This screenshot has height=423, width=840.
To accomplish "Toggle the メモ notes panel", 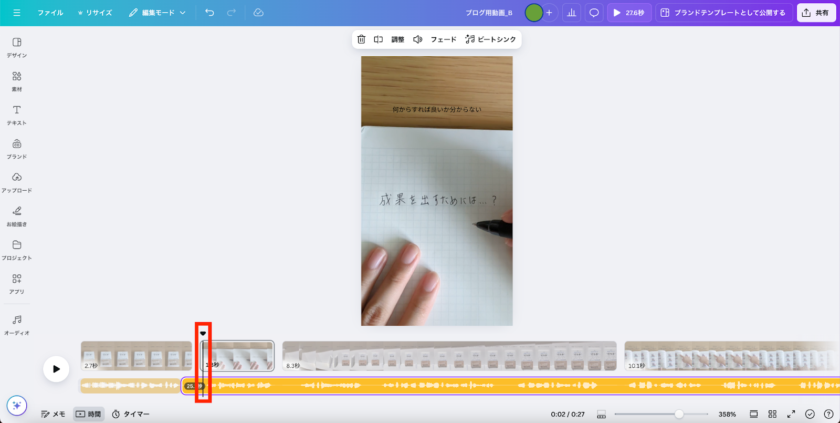I will [53, 413].
